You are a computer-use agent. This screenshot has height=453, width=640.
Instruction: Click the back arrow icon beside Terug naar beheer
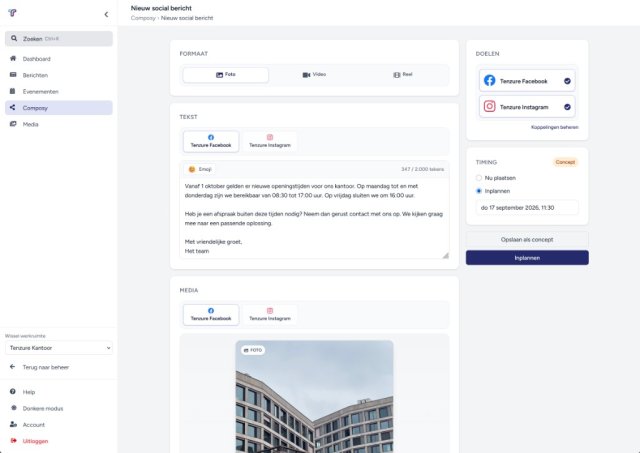13,366
